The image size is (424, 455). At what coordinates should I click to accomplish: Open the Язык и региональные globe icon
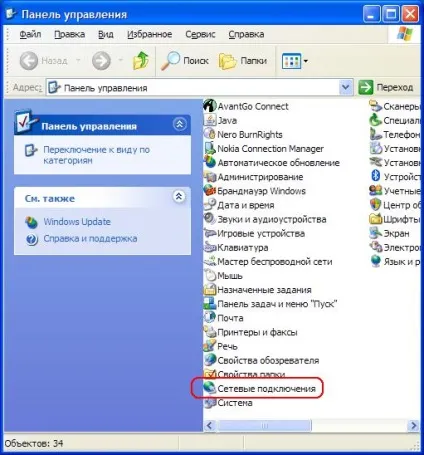tap(376, 261)
